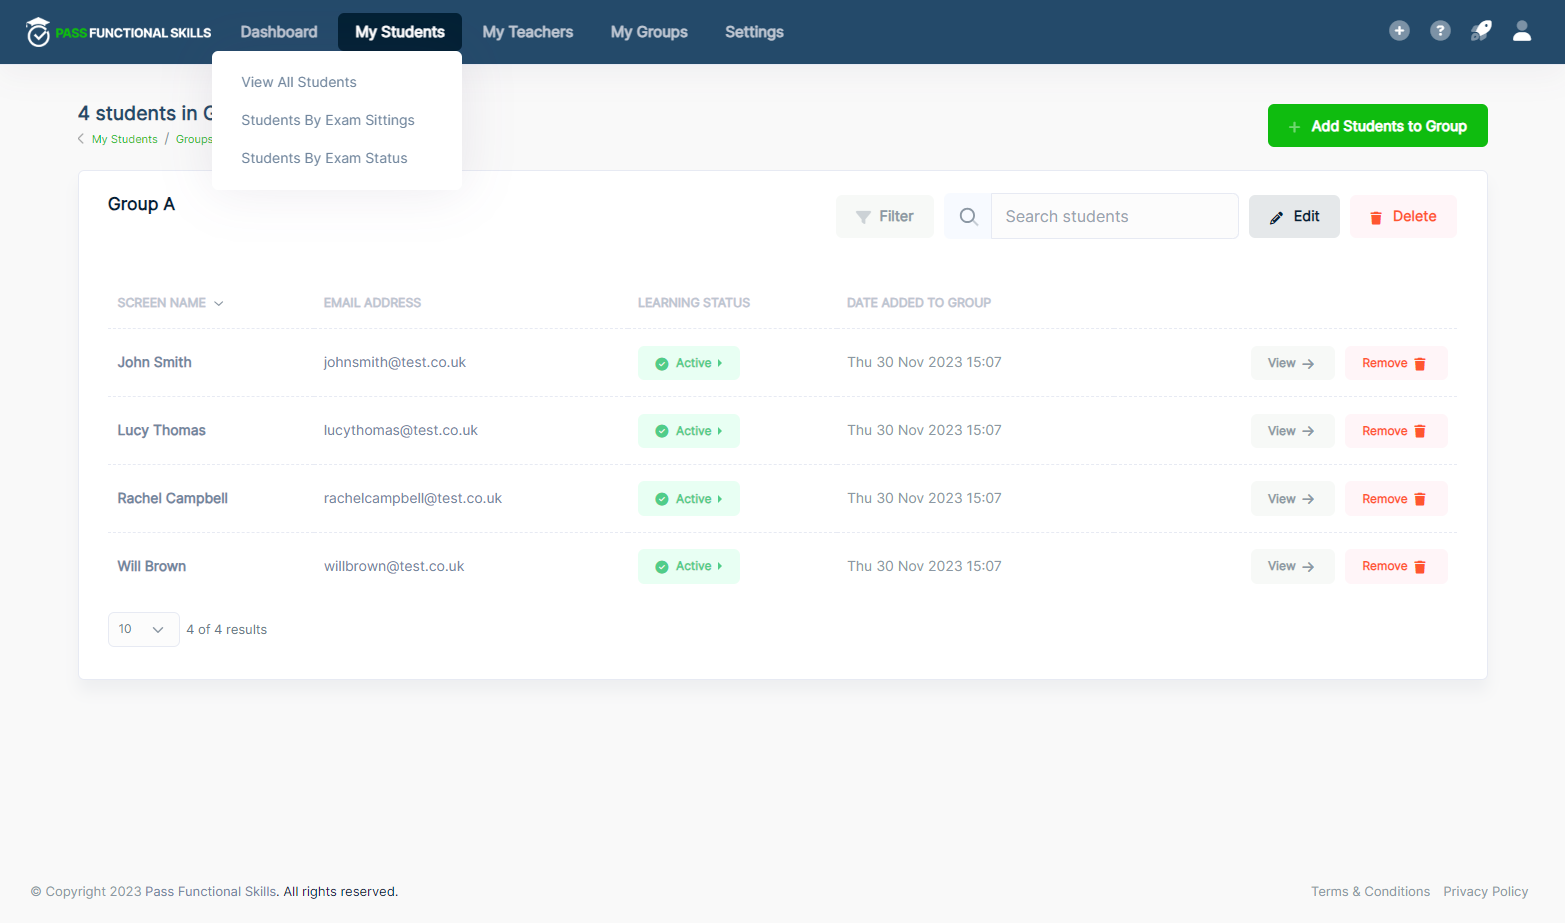Sort by Screen Name column
Image resolution: width=1565 pixels, height=923 pixels.
click(x=170, y=303)
